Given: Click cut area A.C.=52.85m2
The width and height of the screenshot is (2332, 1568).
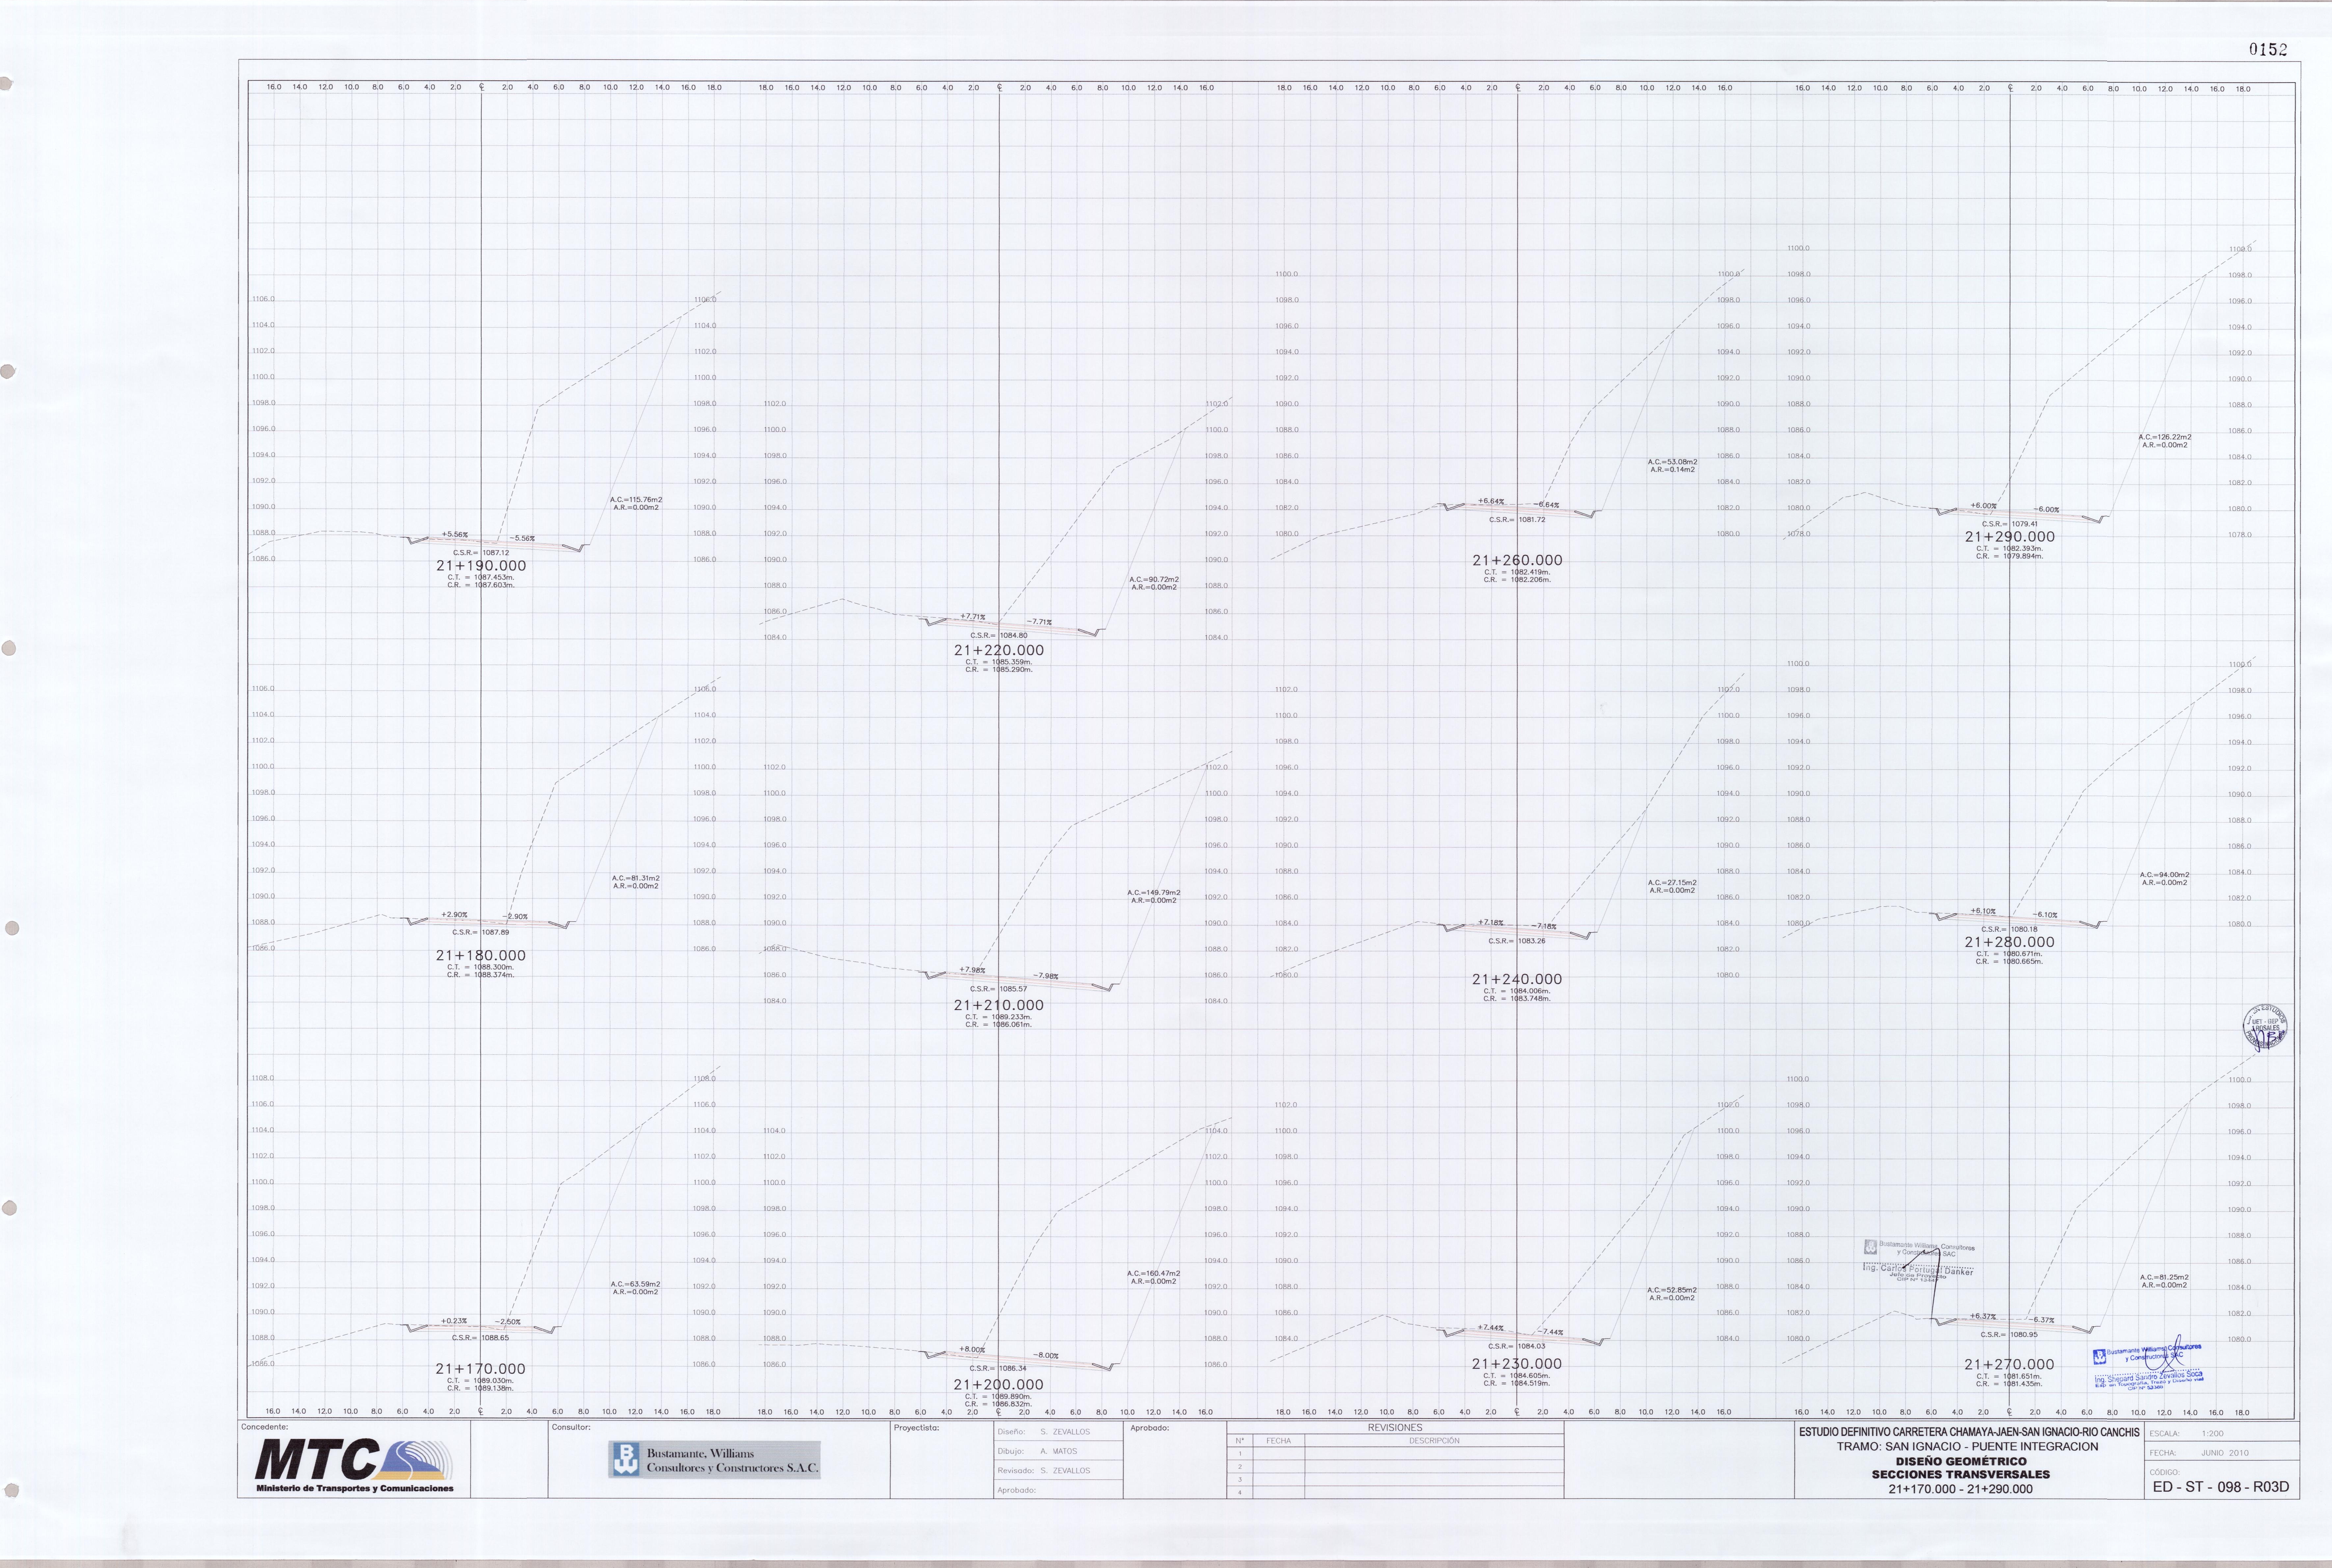Looking at the screenshot, I should click(1672, 1290).
